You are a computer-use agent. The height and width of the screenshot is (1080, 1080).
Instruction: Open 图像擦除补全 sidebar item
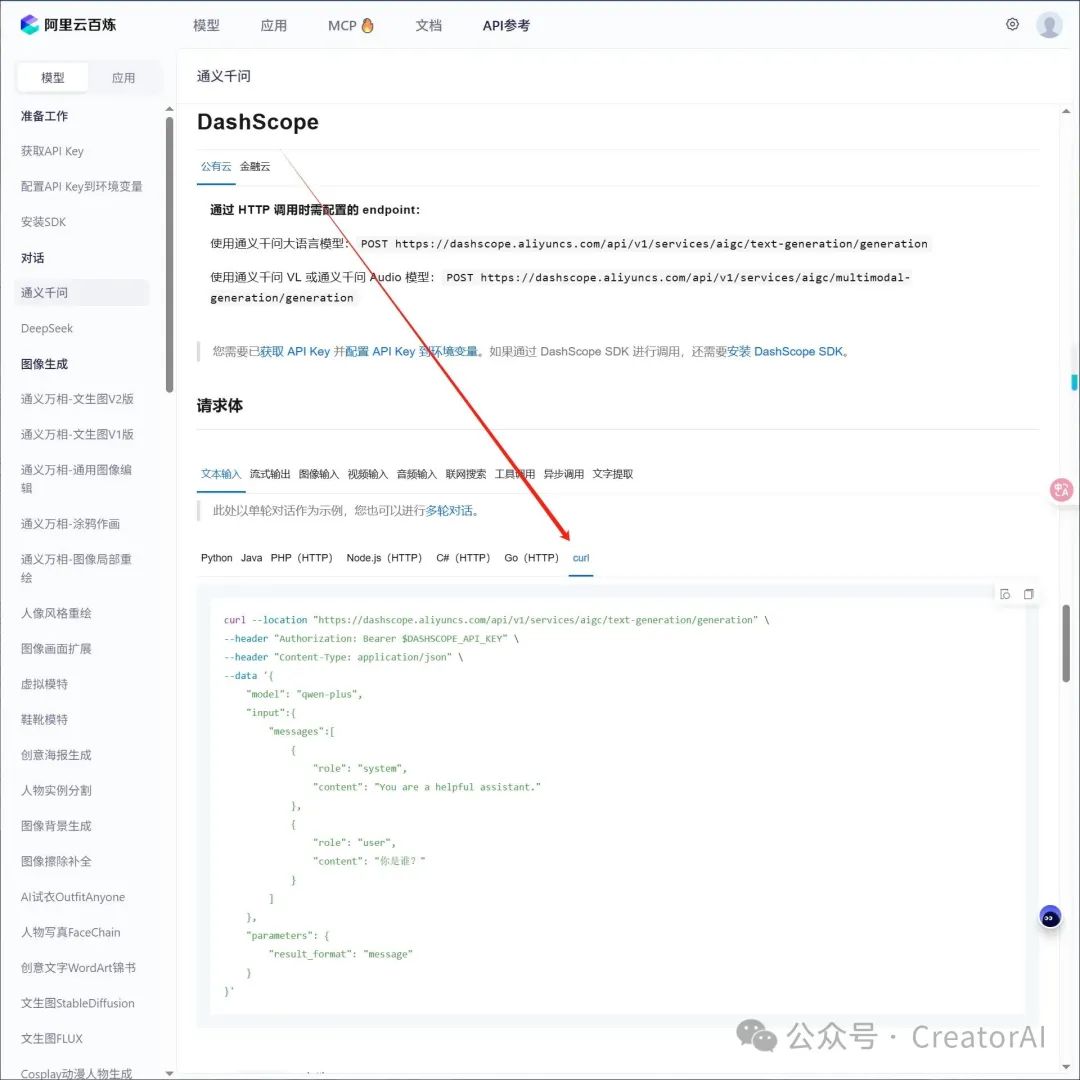tap(56, 862)
